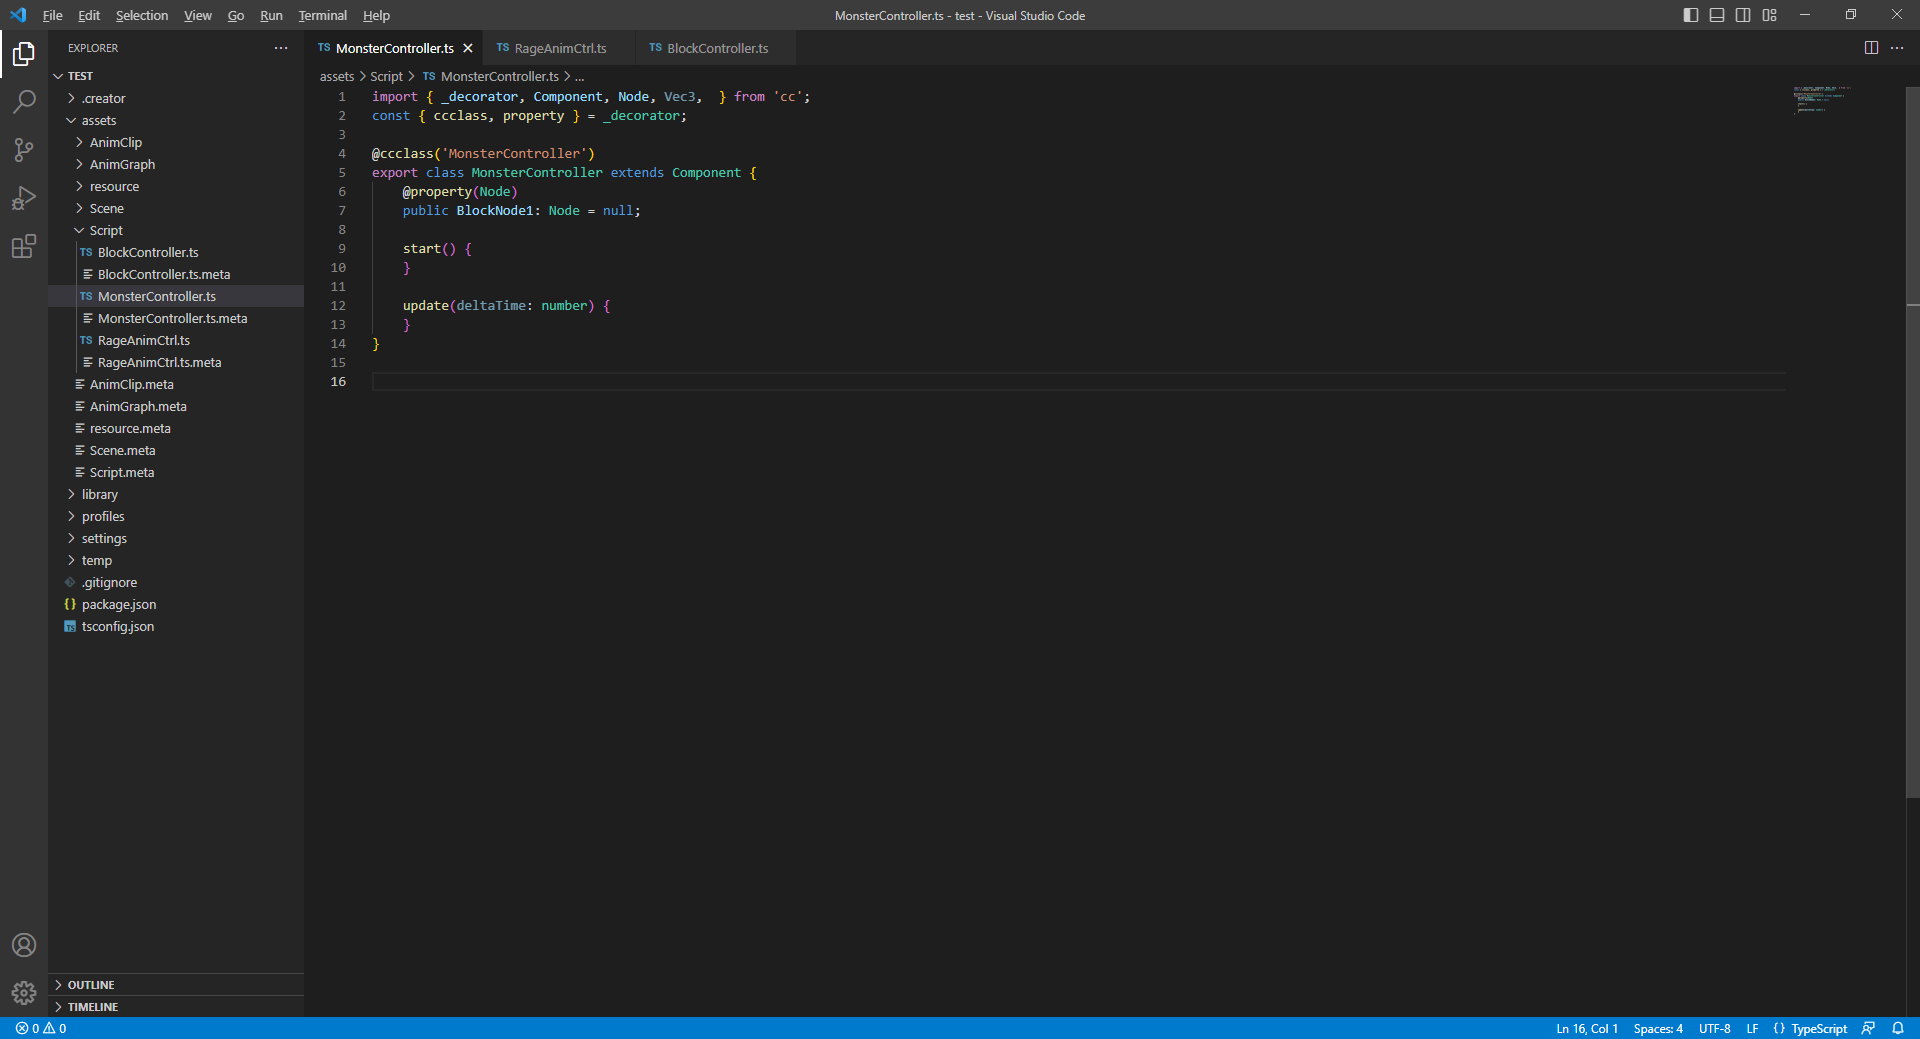Click the Customize Layout icon
This screenshot has width=1920, height=1039.
point(1770,15)
